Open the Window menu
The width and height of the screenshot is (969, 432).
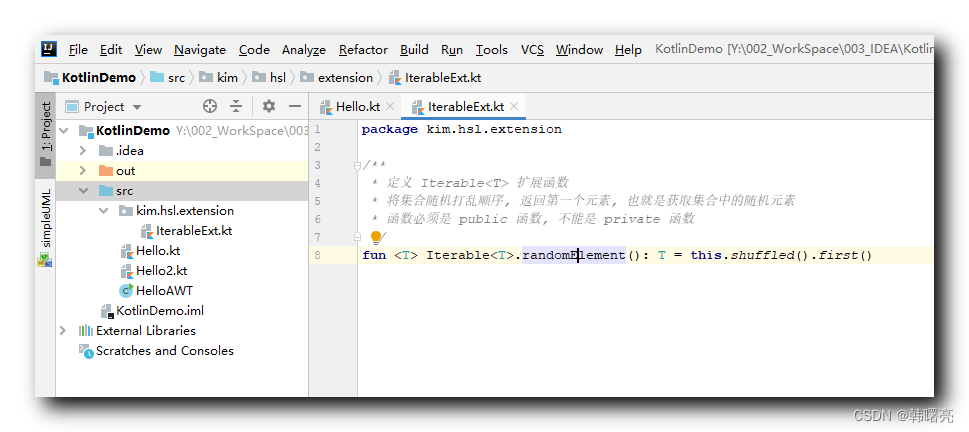(579, 50)
